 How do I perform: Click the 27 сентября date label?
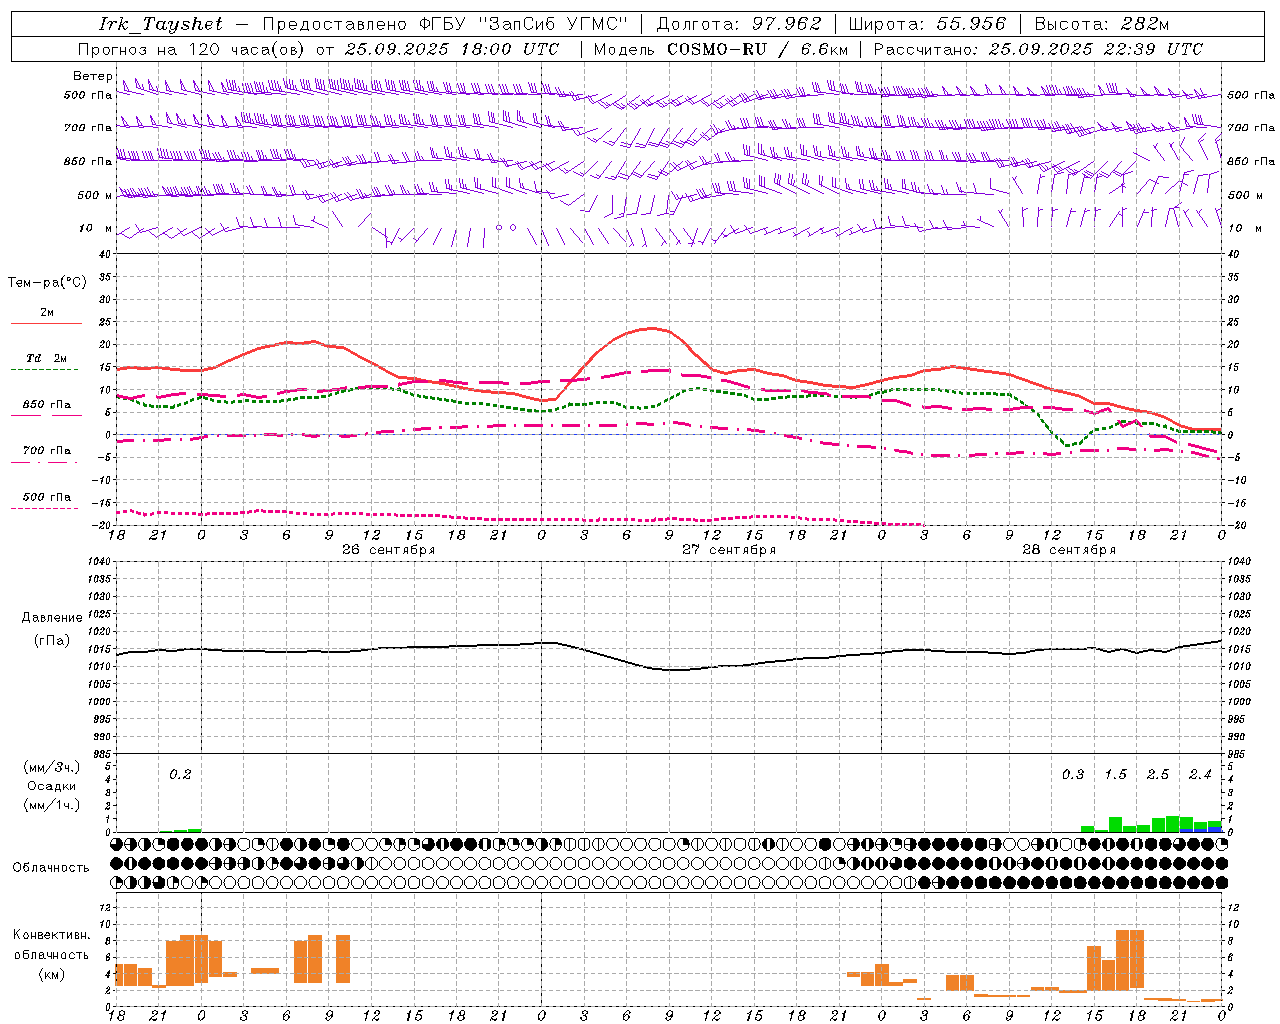click(x=729, y=550)
